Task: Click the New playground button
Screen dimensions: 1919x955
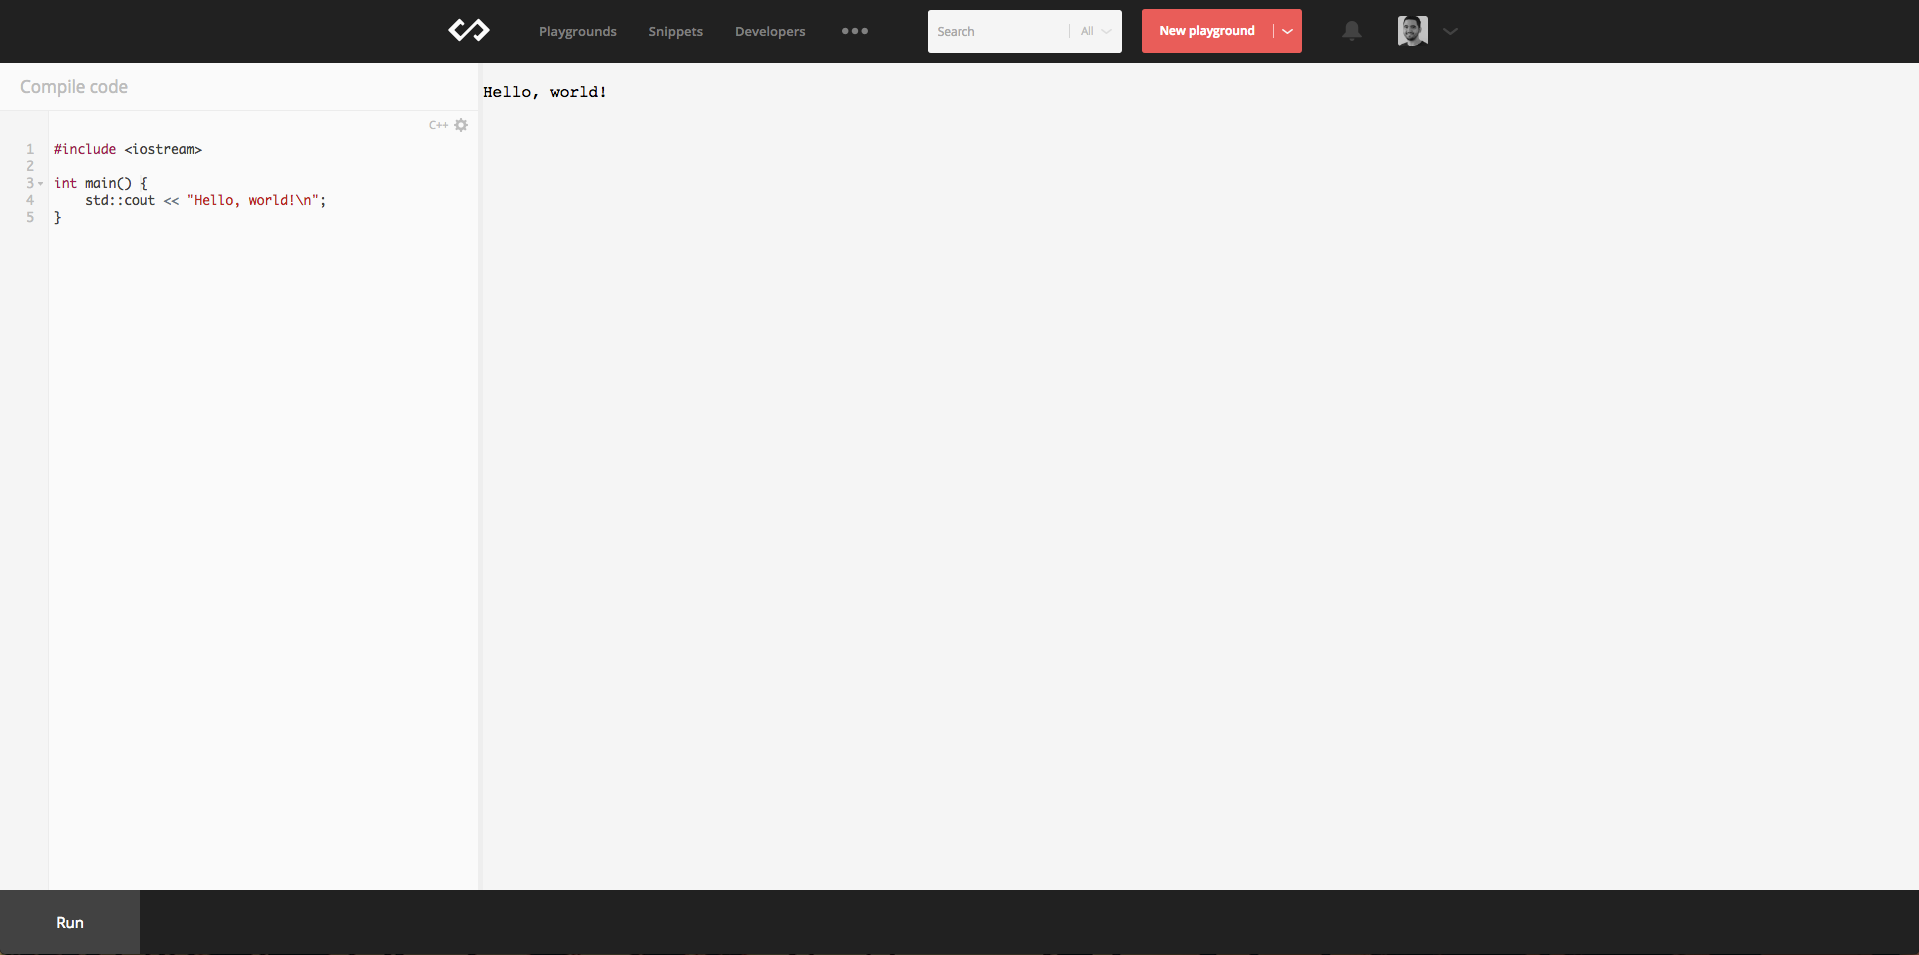Action: tap(1206, 31)
